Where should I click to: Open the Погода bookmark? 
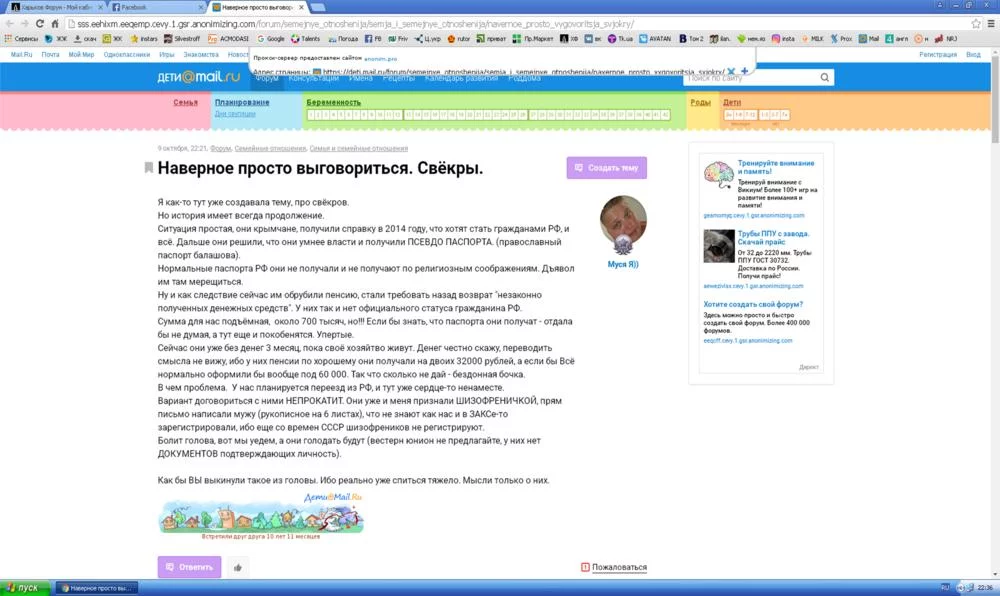343,39
